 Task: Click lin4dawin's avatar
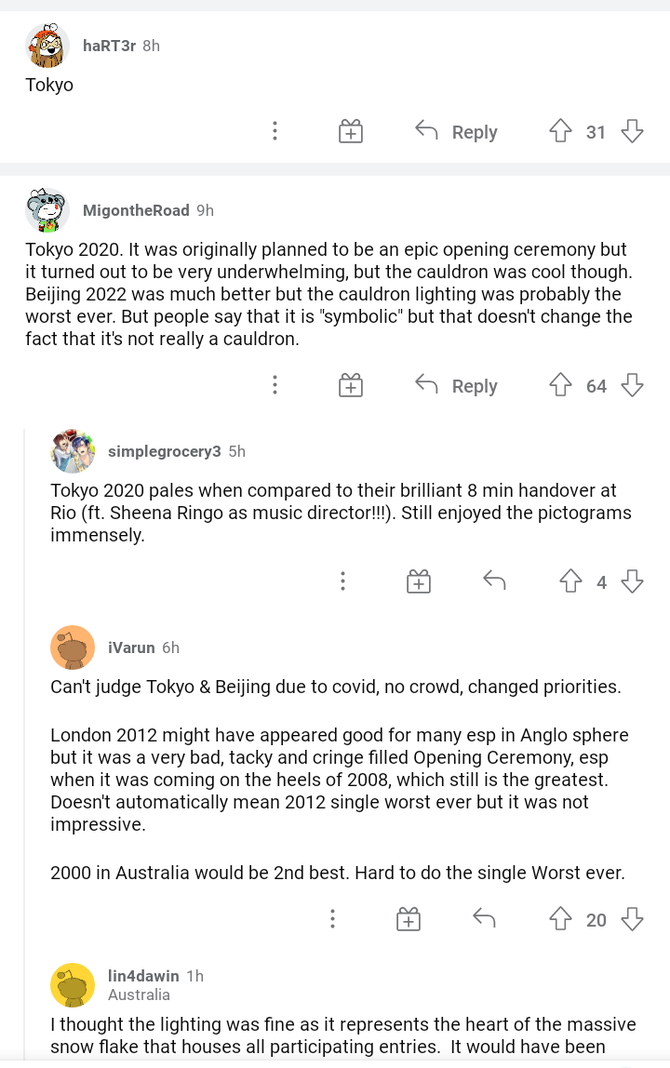pos(73,985)
